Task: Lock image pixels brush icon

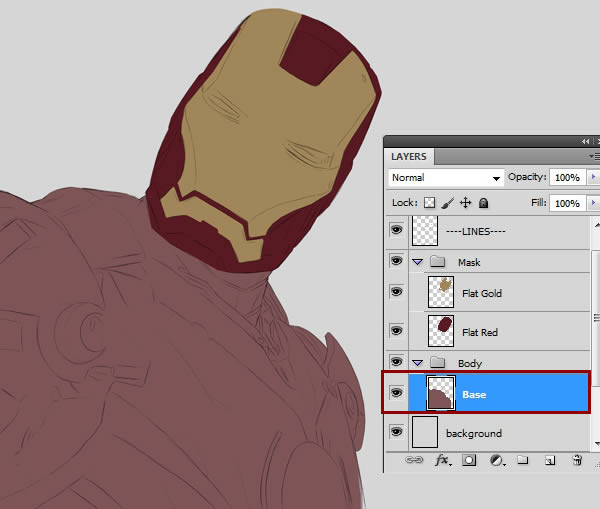Action: pos(447,203)
